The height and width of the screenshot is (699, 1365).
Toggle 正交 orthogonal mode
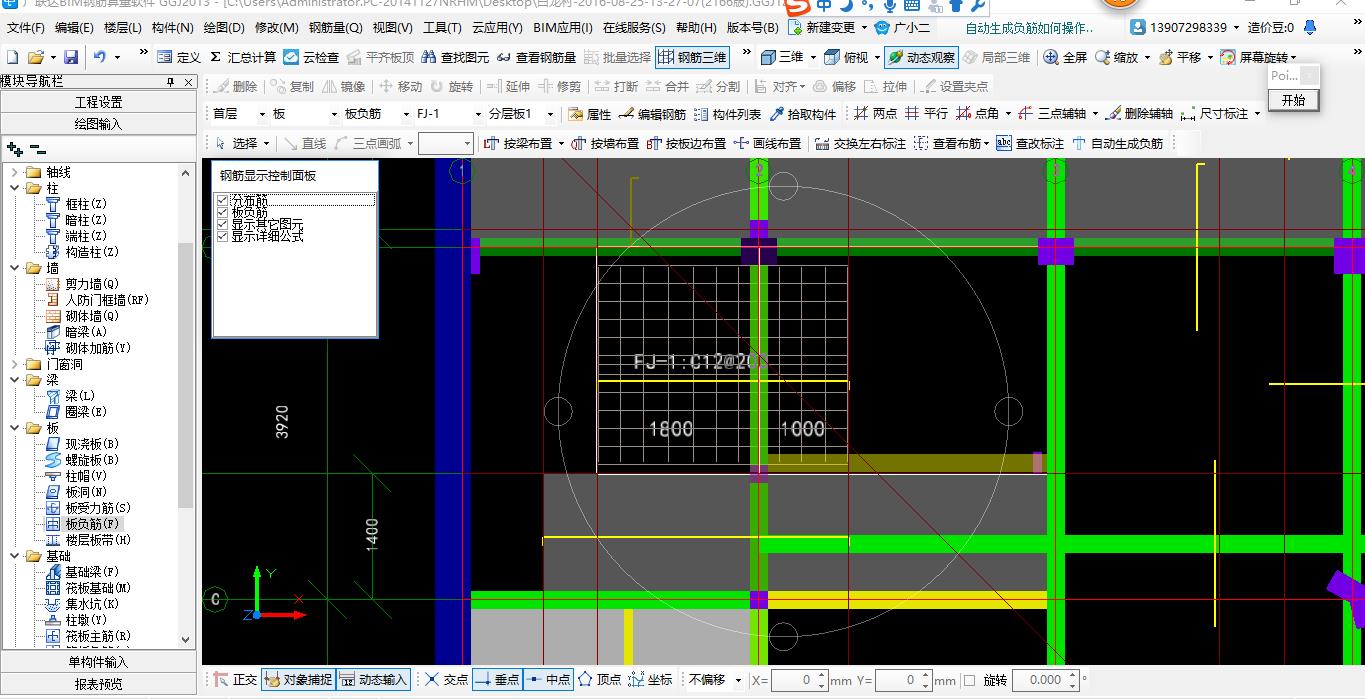pyautogui.click(x=235, y=680)
